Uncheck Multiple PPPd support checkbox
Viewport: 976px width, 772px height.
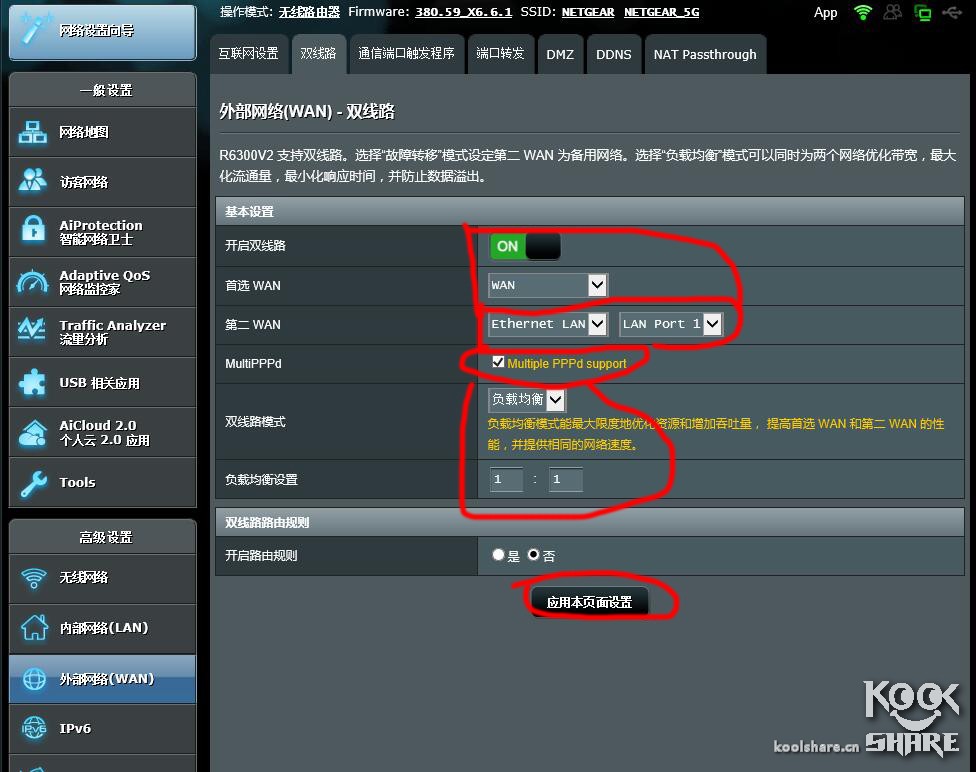[498, 363]
